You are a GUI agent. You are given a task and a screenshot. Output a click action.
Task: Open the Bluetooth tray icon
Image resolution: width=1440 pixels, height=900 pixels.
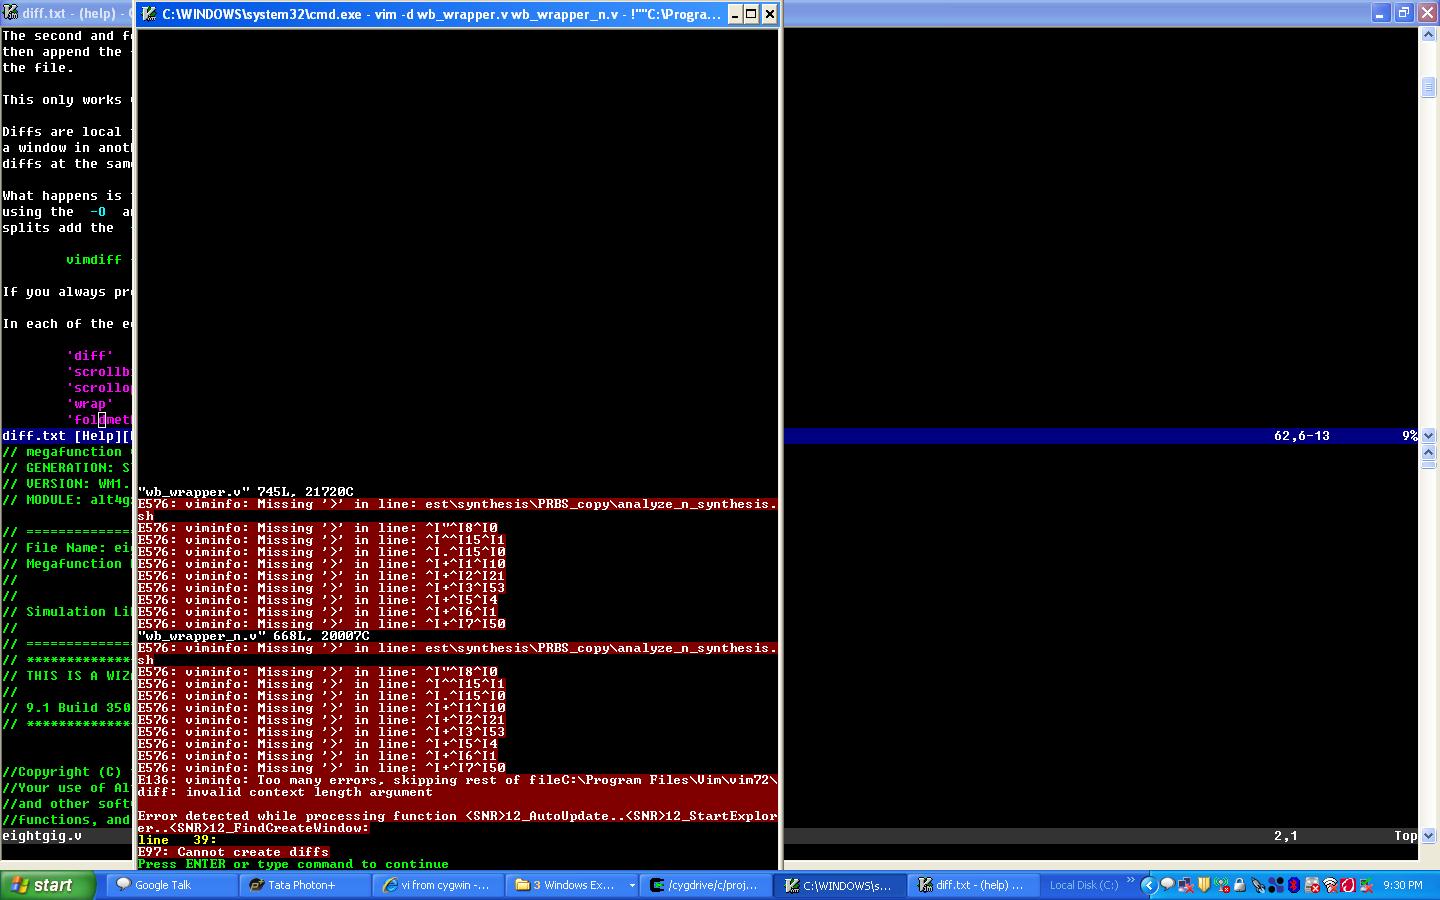point(1293,885)
